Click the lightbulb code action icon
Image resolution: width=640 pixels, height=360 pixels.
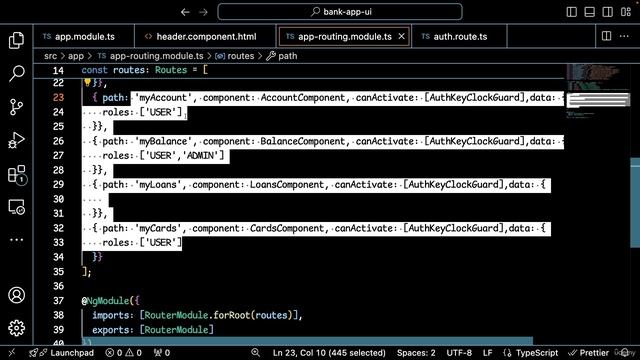tap(87, 82)
